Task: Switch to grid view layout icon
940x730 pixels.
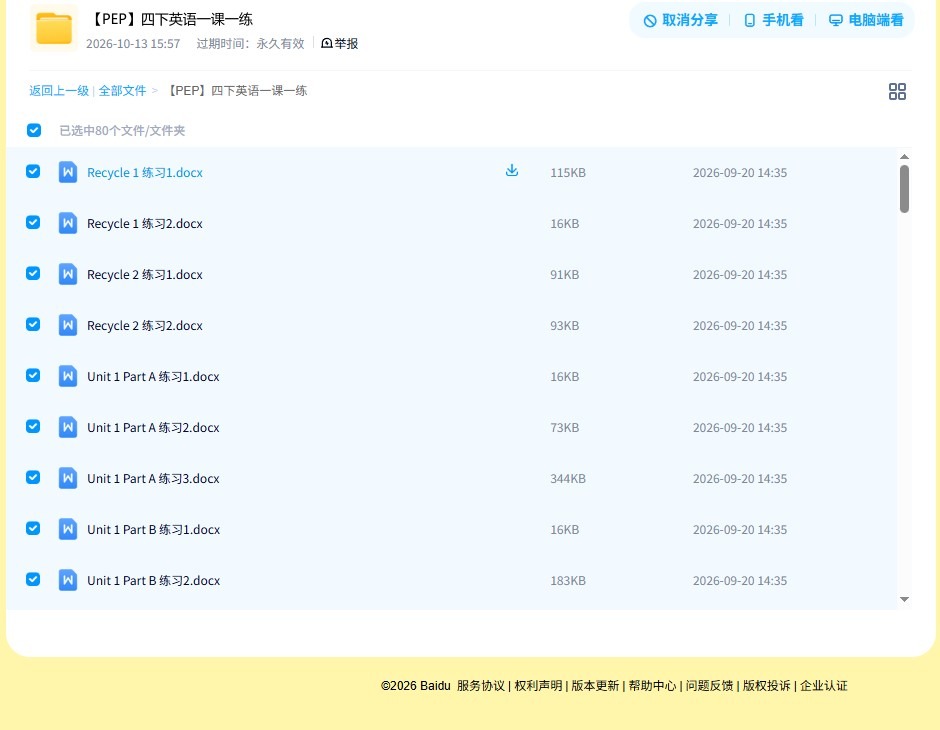Action: (897, 91)
